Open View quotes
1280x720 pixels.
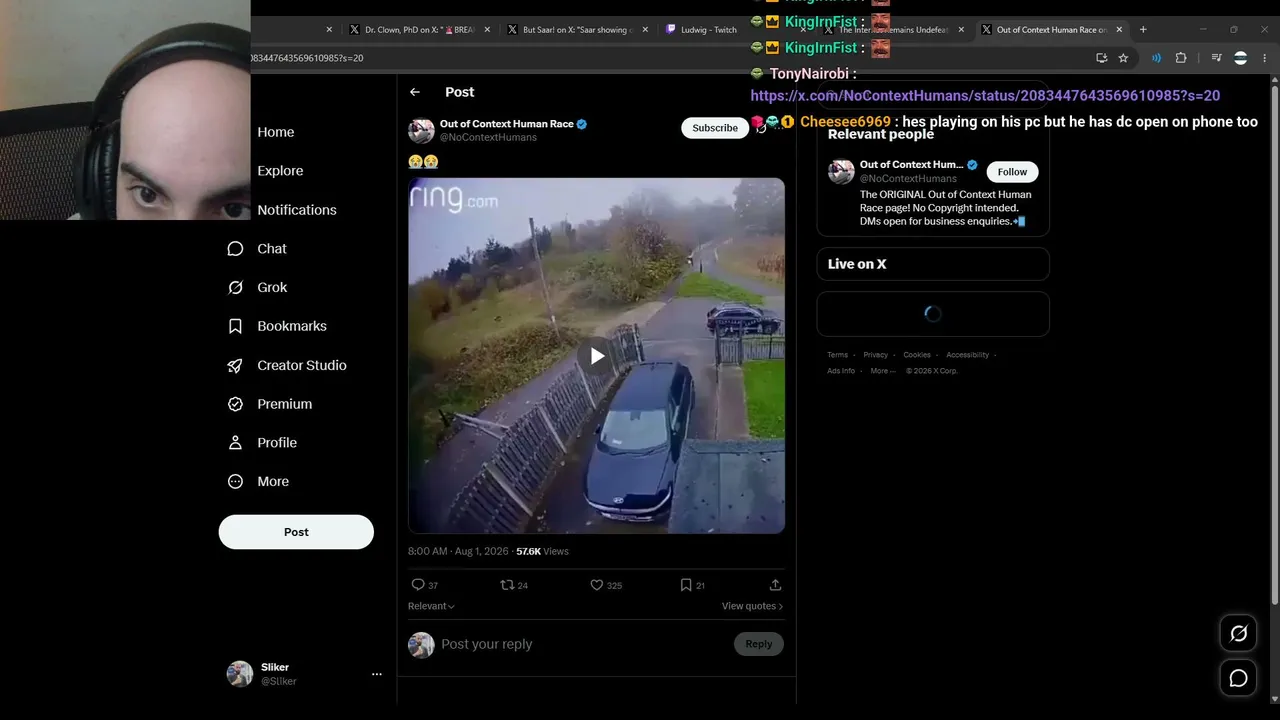pyautogui.click(x=753, y=606)
